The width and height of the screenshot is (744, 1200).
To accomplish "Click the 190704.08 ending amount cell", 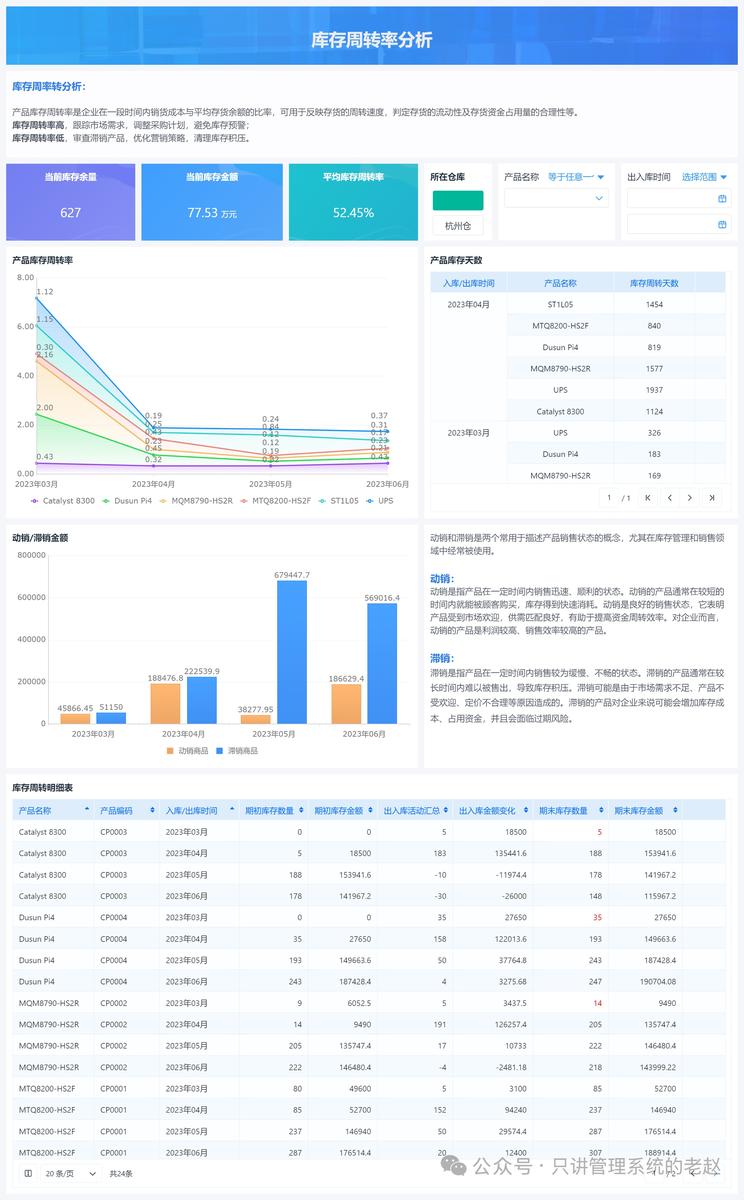I will pyautogui.click(x=644, y=982).
